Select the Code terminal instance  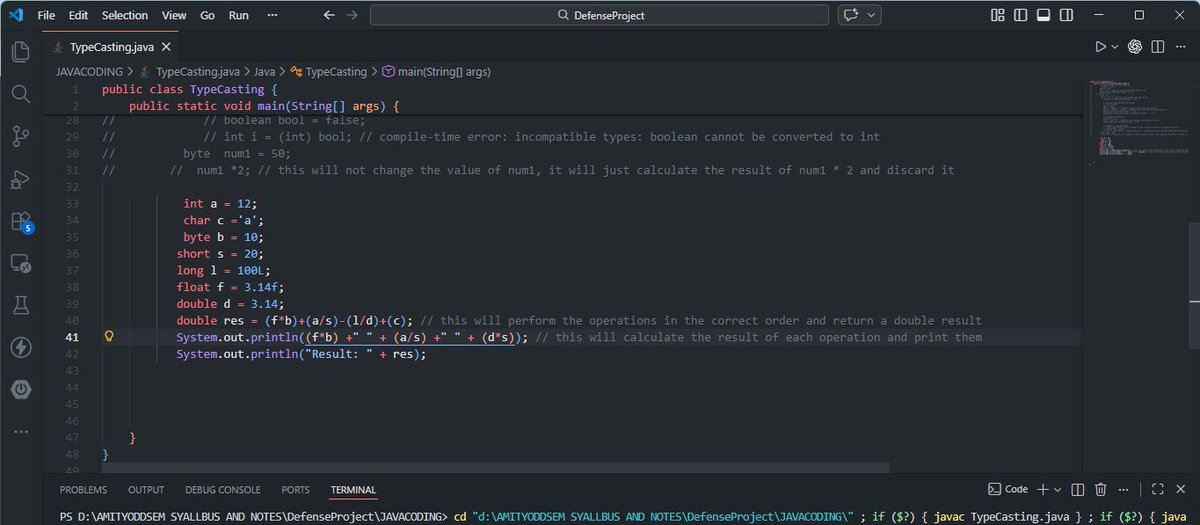click(1008, 489)
